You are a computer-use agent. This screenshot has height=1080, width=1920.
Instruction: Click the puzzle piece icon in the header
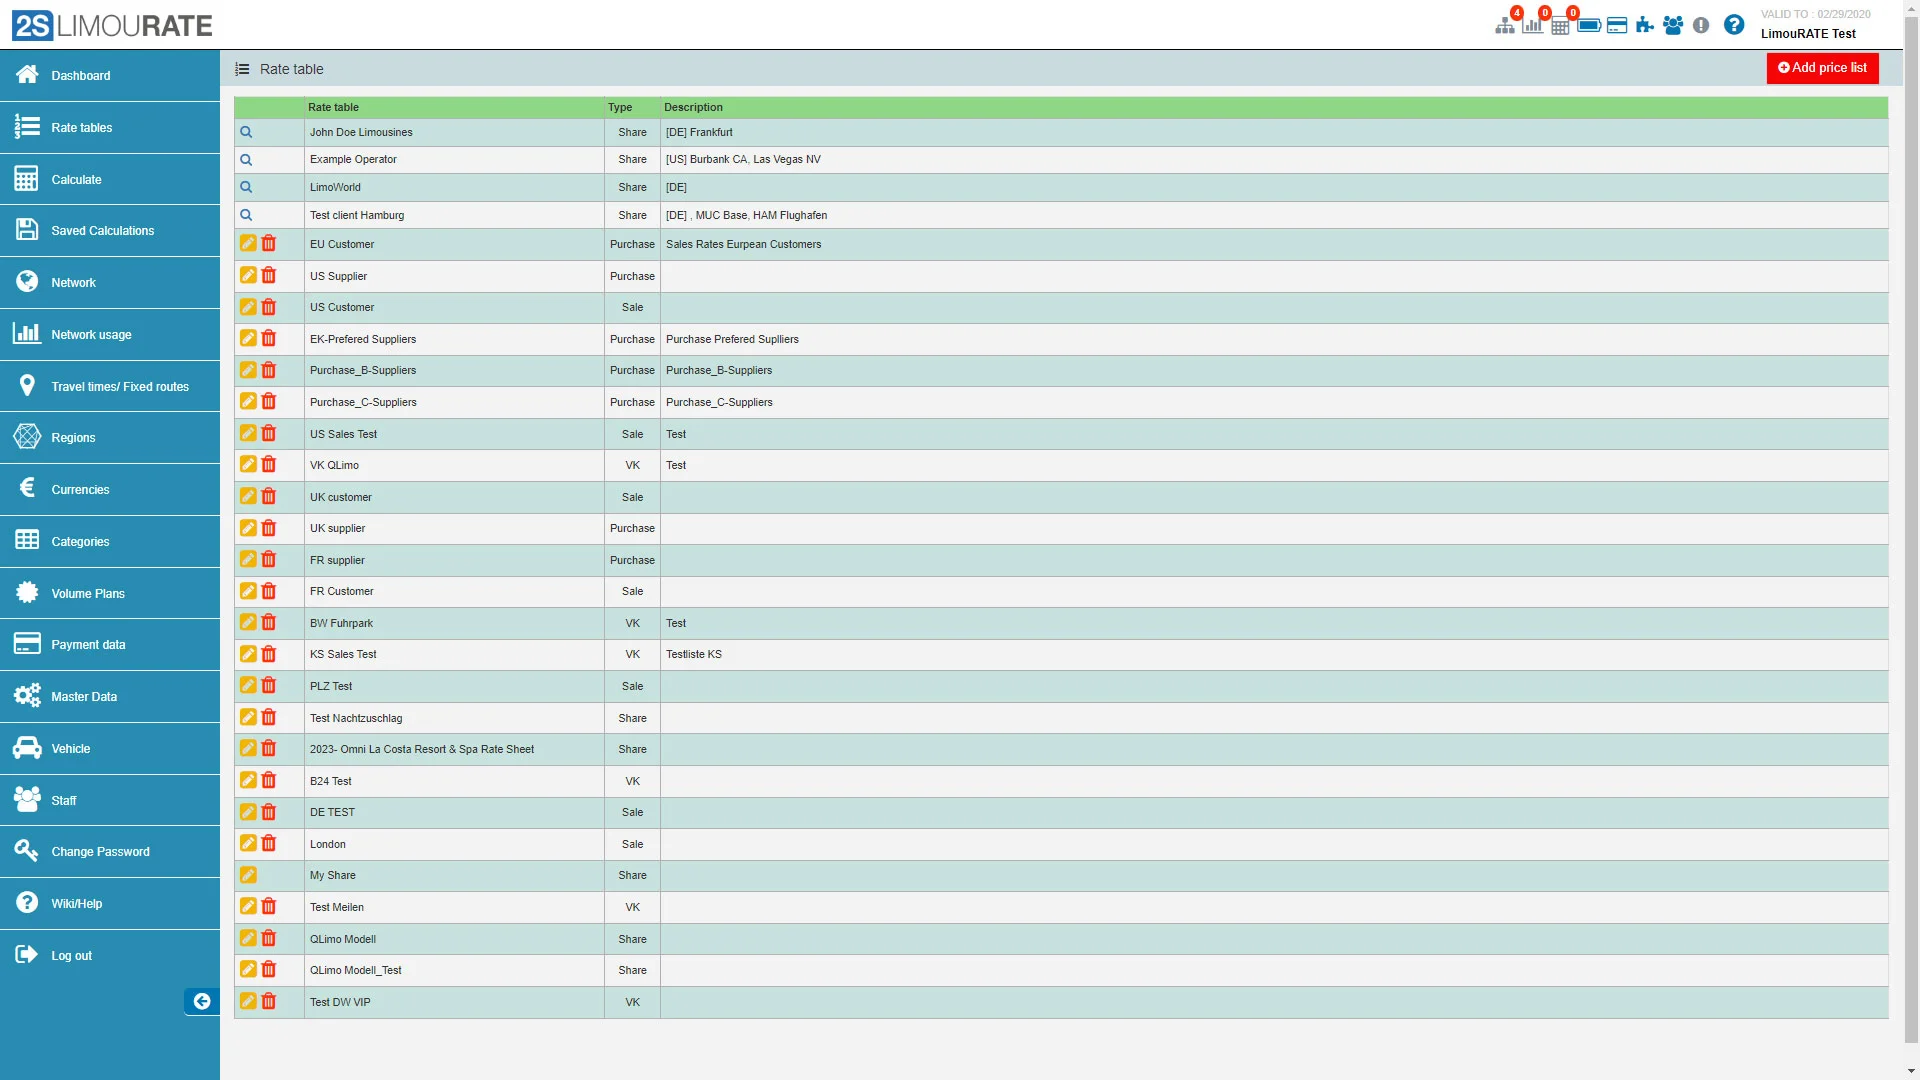point(1644,25)
